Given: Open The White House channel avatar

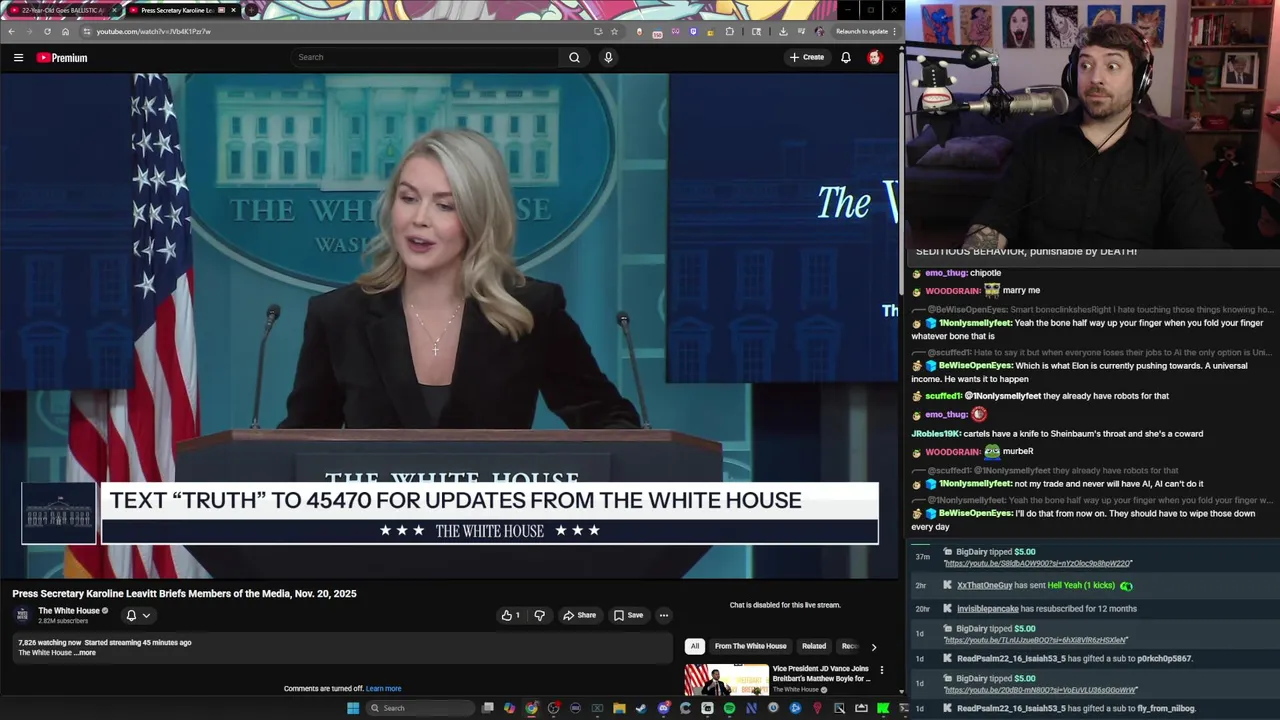Looking at the screenshot, I should 22,615.
